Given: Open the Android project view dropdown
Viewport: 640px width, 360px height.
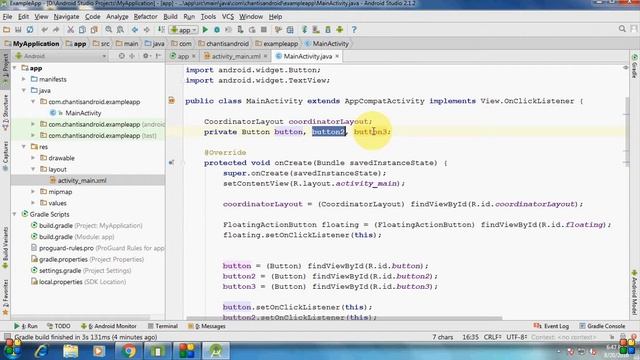Looking at the screenshot, I should pos(60,56).
